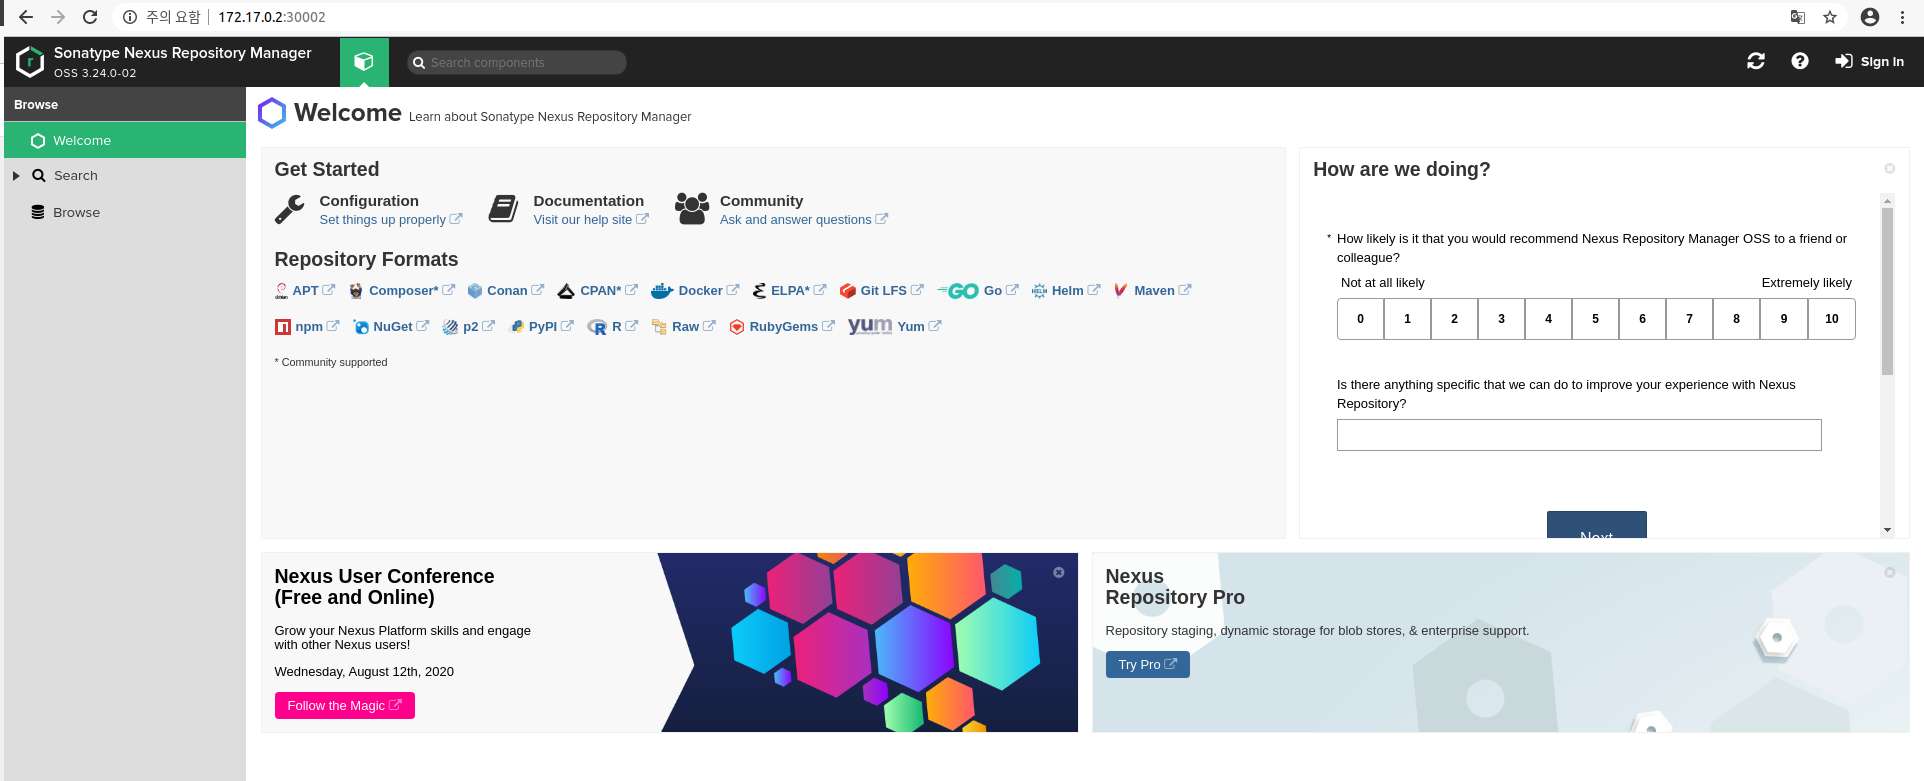This screenshot has height=781, width=1924.
Task: Close the Nexus User Conference banner
Action: pyautogui.click(x=1058, y=573)
